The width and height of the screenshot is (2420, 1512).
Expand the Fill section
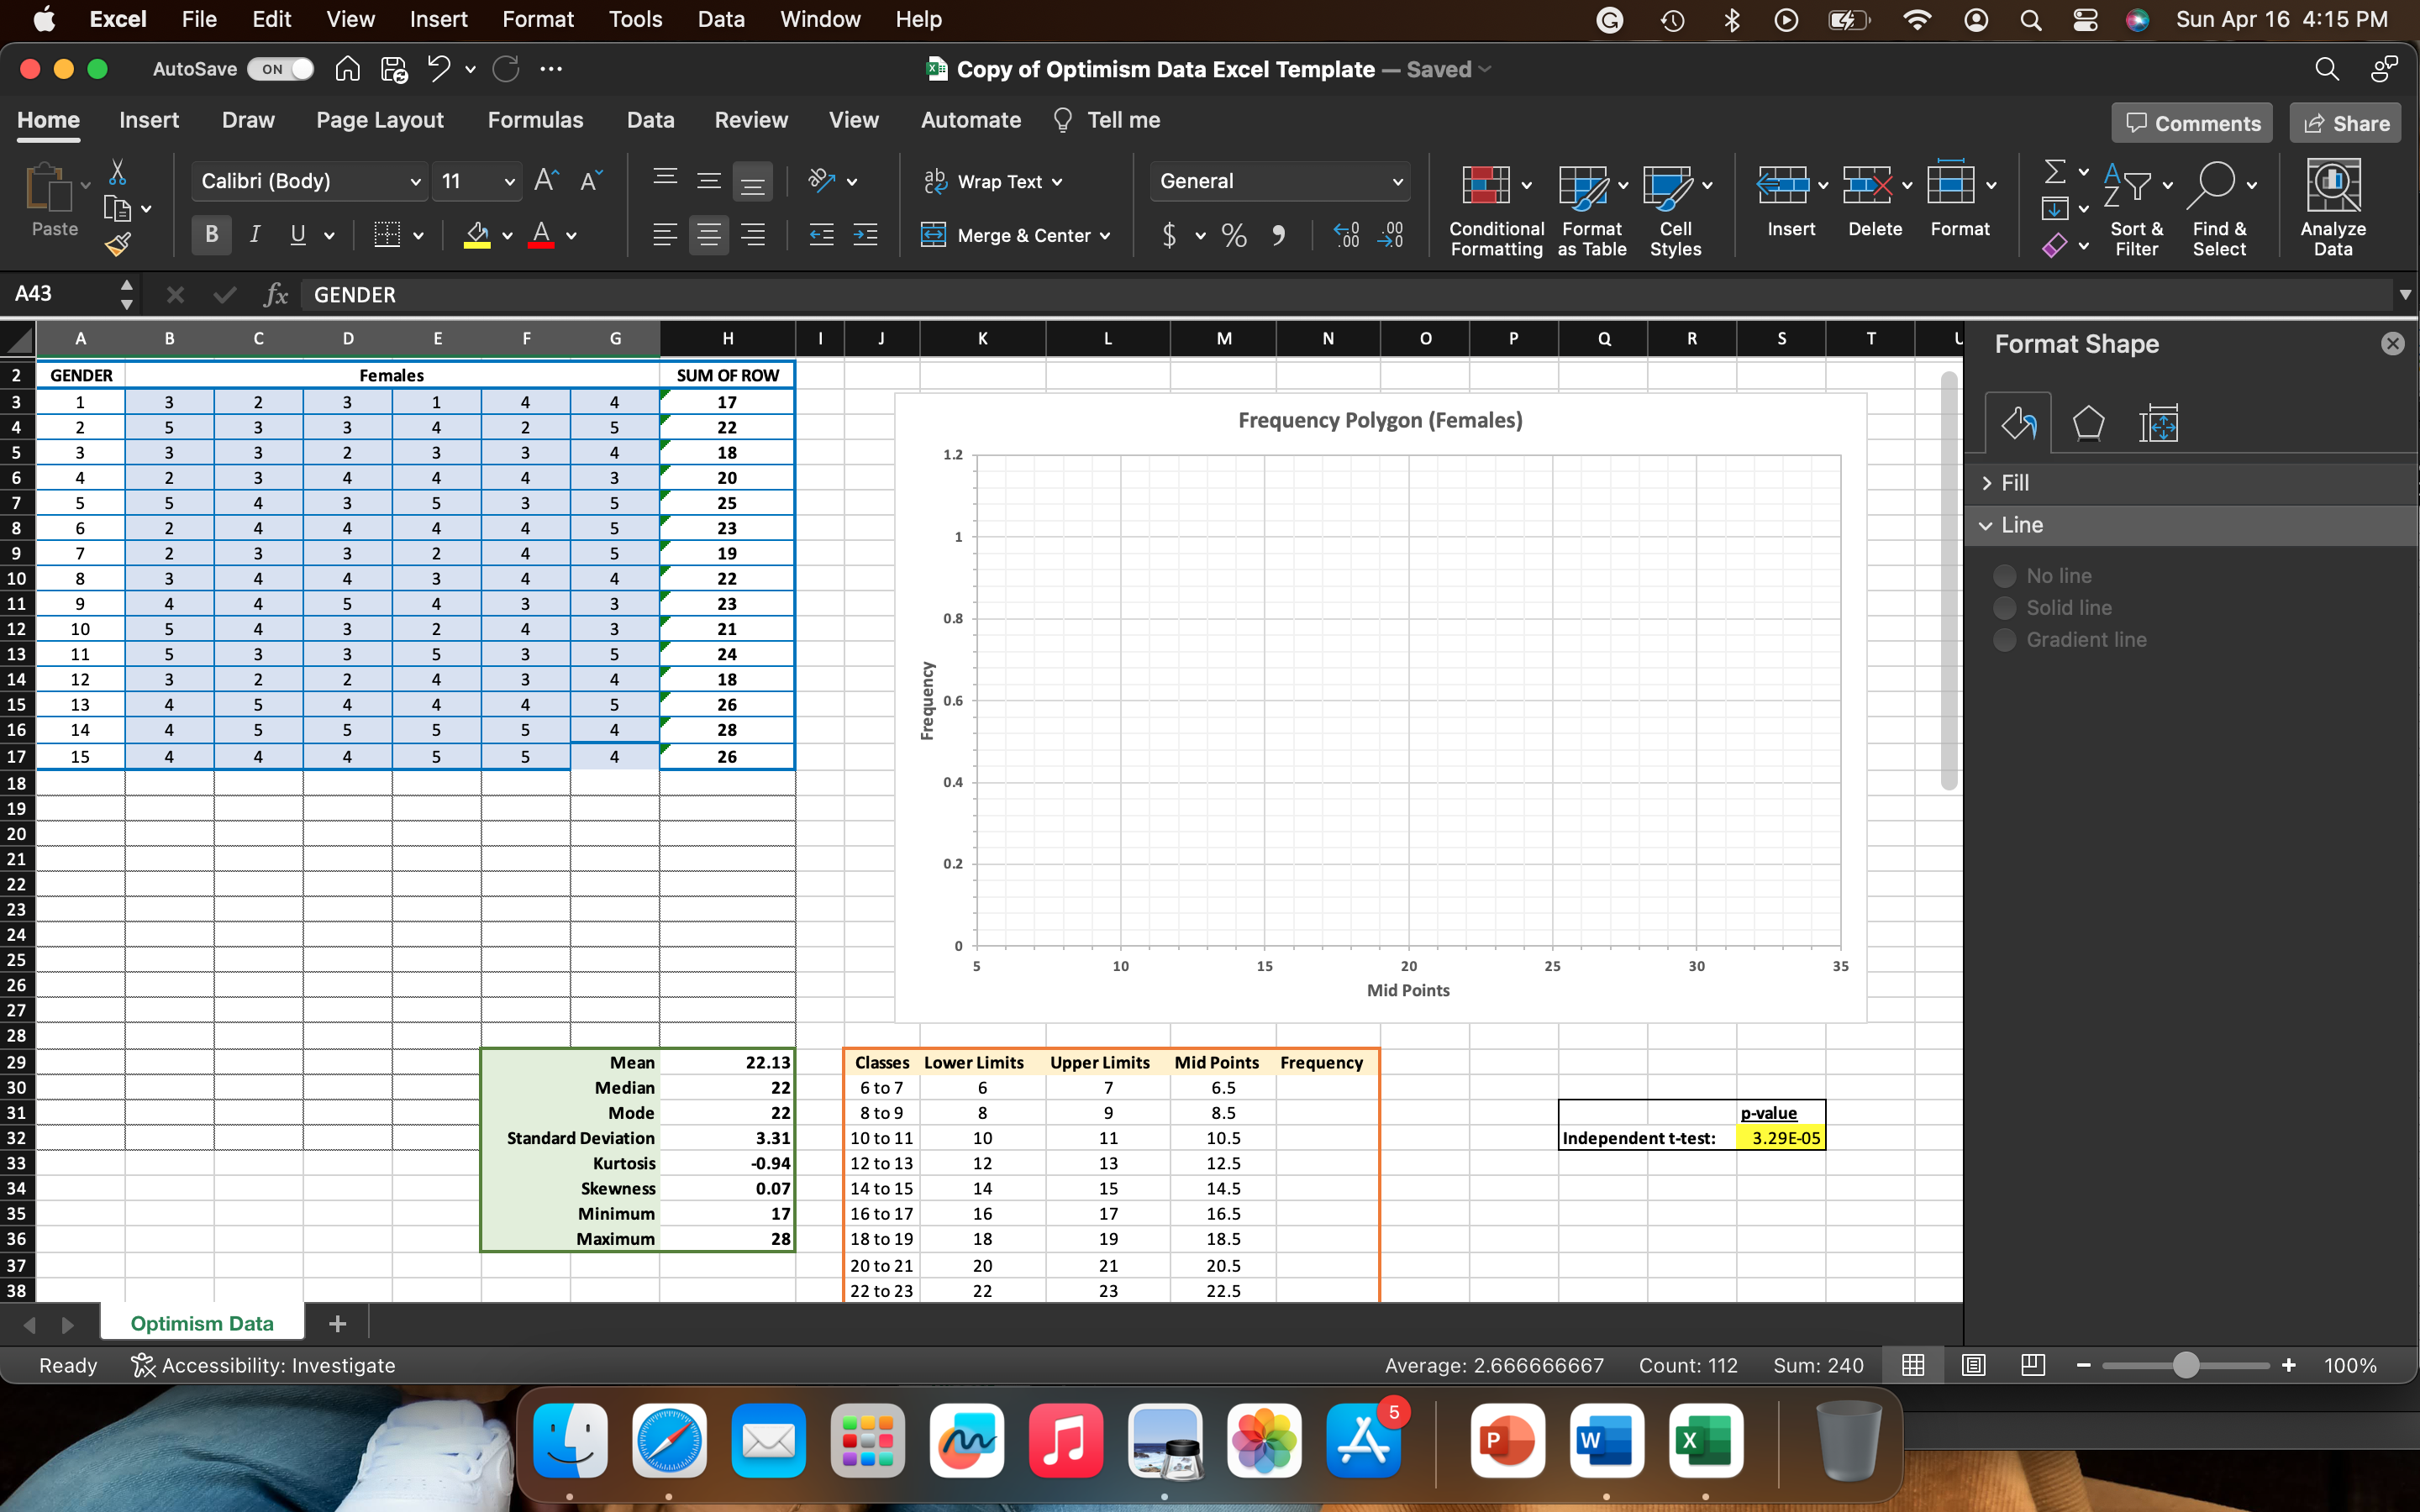pos(2014,483)
